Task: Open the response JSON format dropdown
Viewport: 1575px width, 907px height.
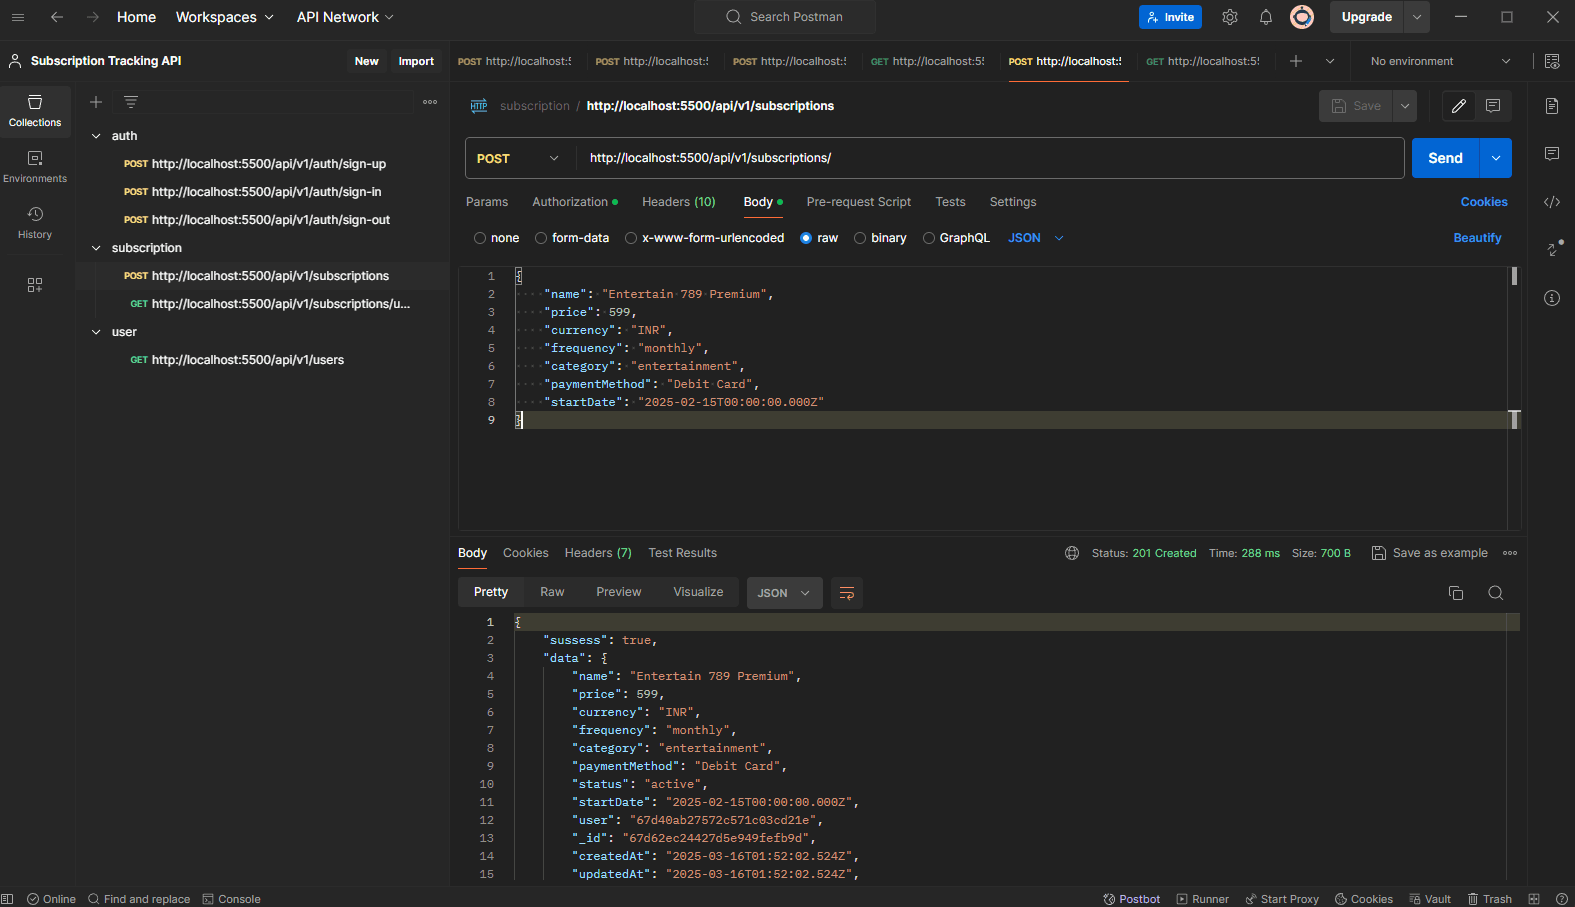Action: pos(784,593)
